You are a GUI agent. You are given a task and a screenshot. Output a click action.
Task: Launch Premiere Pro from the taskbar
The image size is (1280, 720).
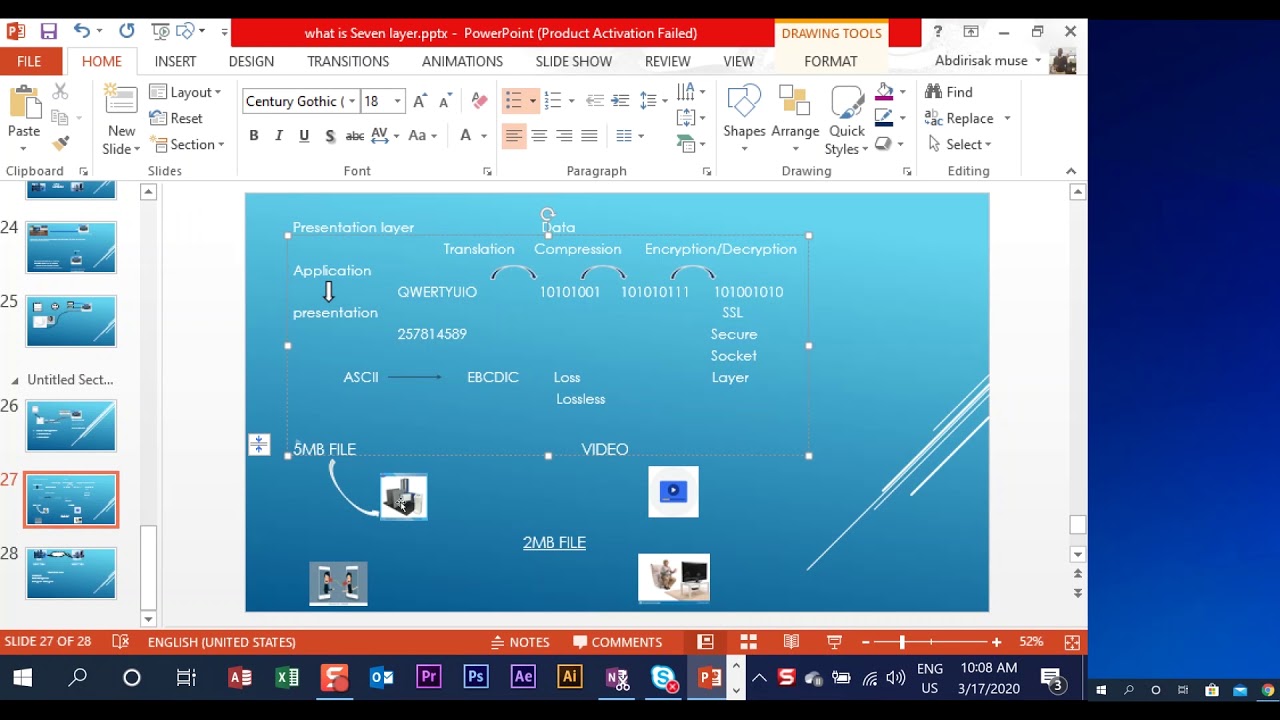pyautogui.click(x=429, y=677)
